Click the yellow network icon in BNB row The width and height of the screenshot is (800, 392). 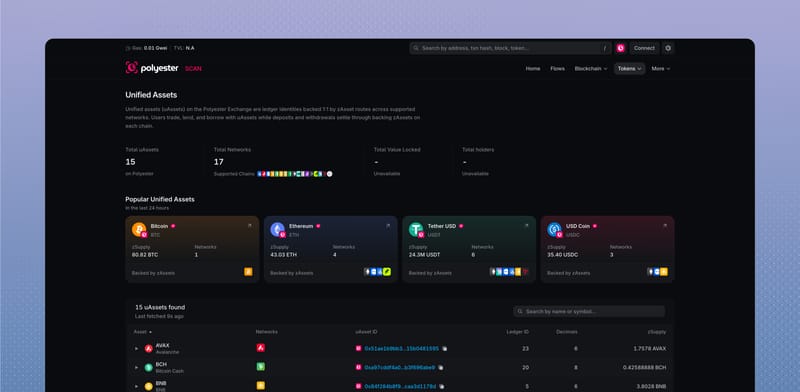[260, 385]
